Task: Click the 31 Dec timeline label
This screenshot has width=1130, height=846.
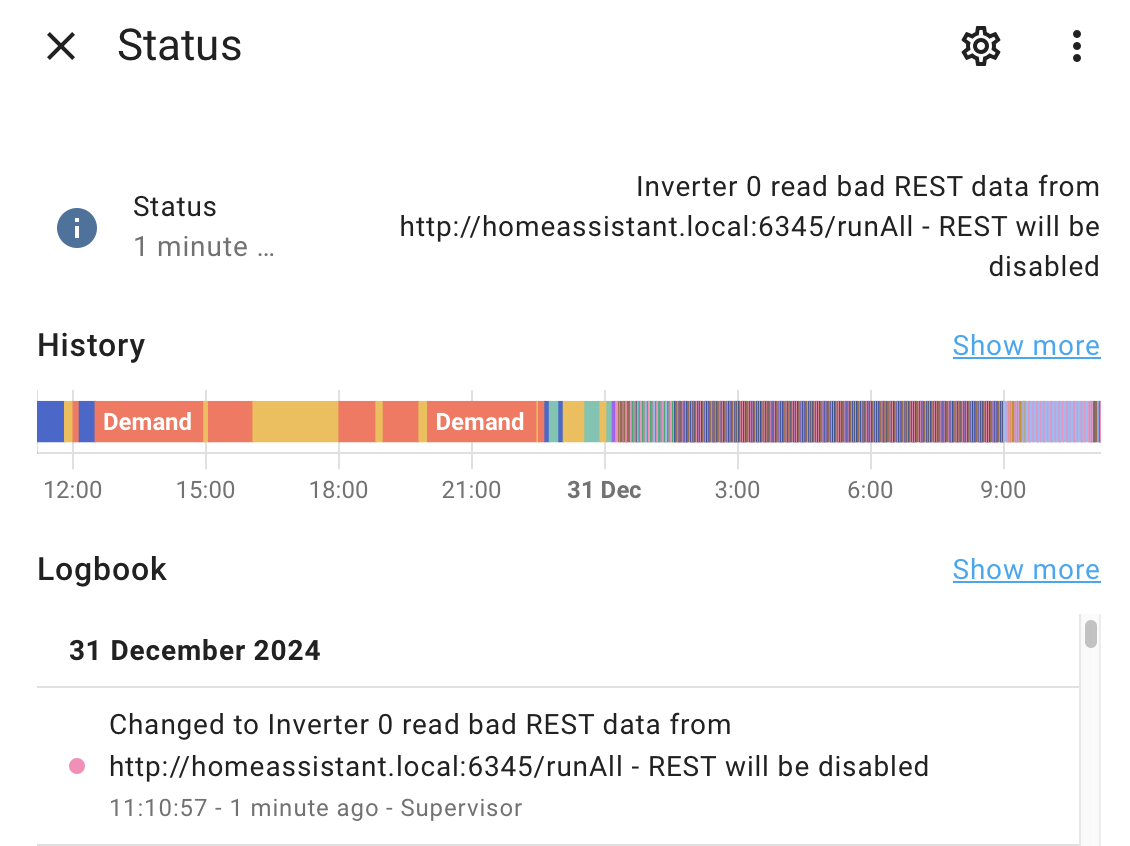Action: tap(604, 490)
